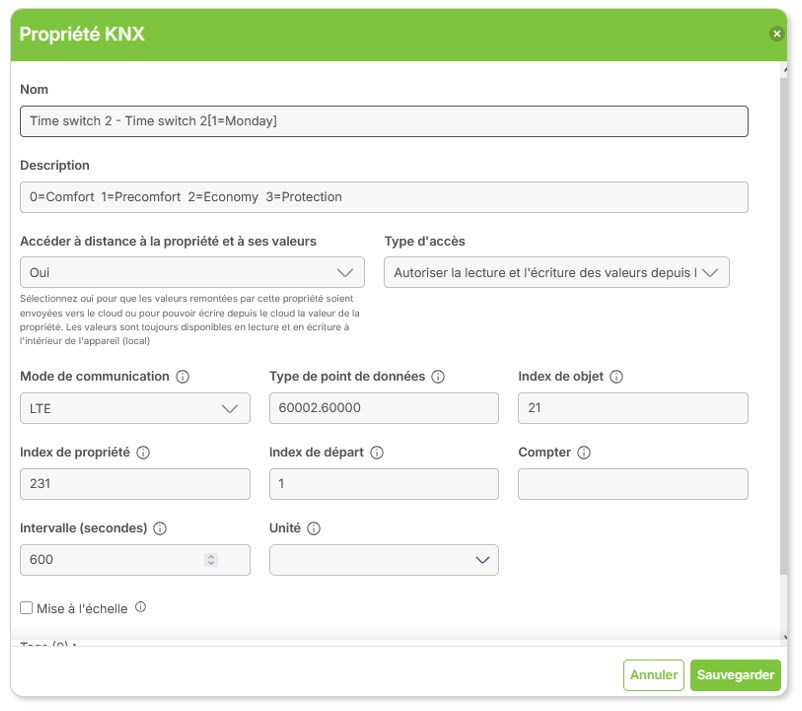Edit the Intervalle value 600 field
The image size is (802, 711).
(135, 560)
